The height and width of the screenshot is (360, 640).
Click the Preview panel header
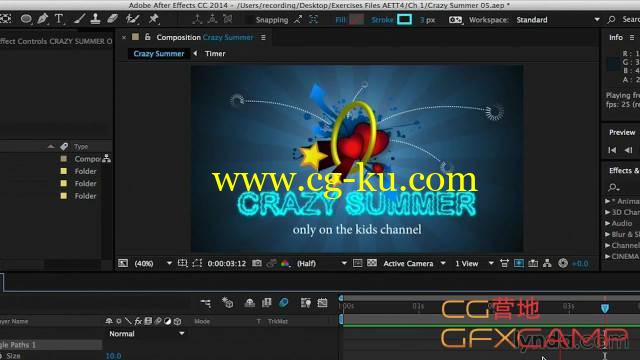pos(622,132)
